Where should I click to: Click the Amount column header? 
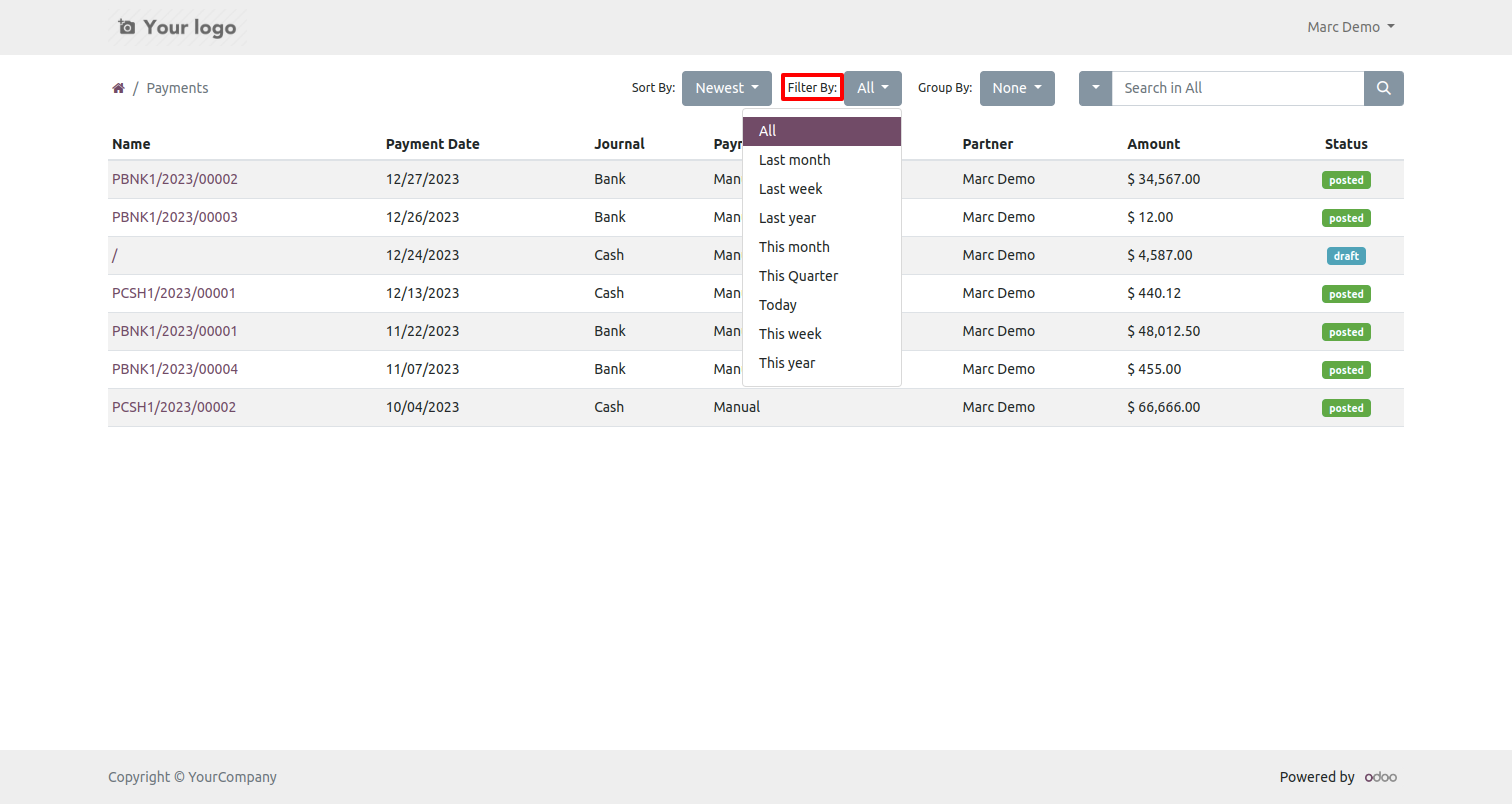point(1154,144)
